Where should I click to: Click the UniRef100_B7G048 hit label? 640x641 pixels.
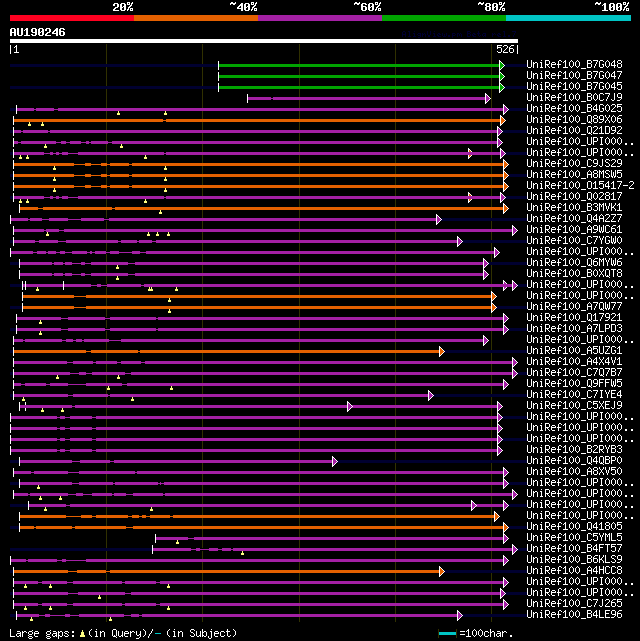coord(574,65)
